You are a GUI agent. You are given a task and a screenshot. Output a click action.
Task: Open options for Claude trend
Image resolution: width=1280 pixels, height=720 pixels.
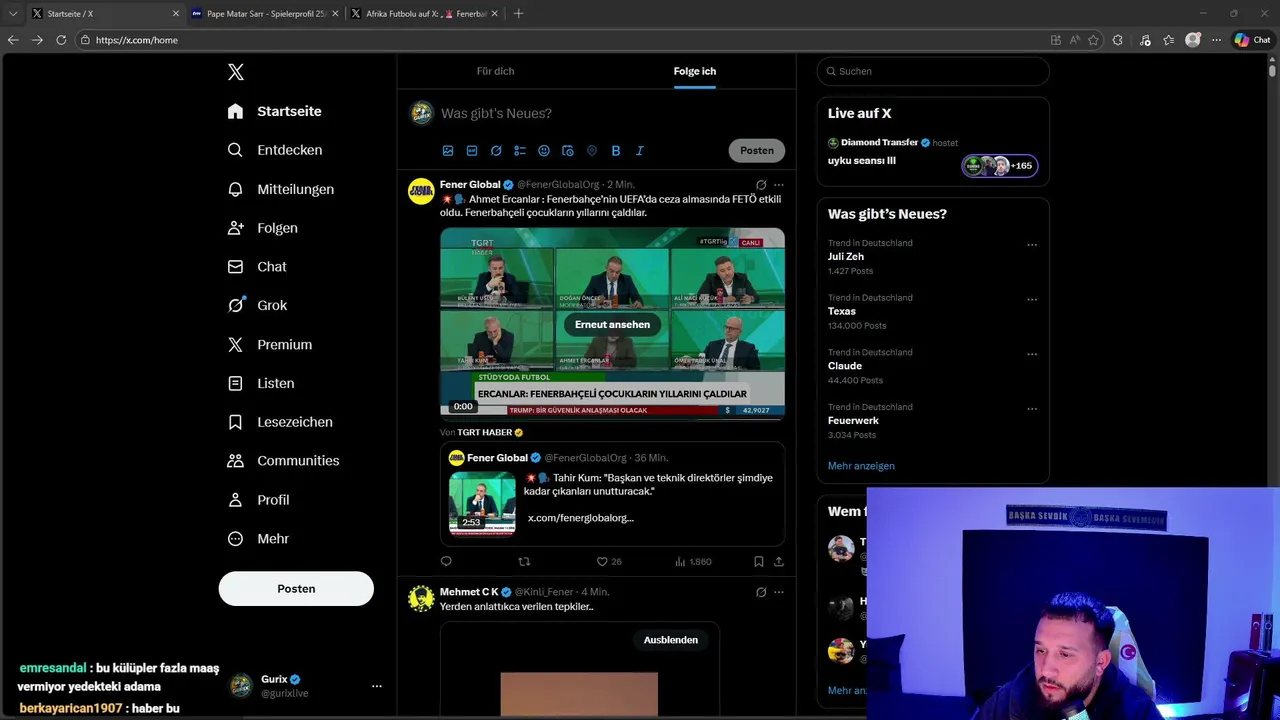coord(1032,355)
